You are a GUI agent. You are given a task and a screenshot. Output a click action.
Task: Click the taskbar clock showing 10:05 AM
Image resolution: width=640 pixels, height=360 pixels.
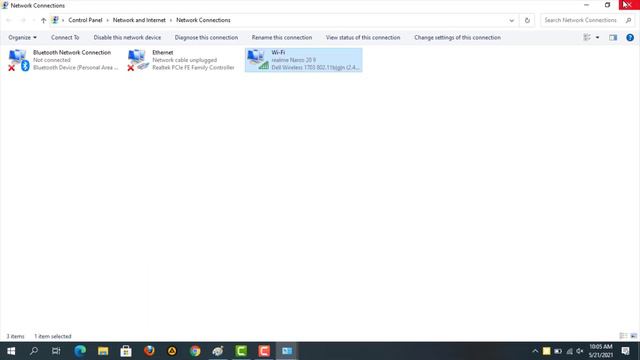(x=600, y=351)
